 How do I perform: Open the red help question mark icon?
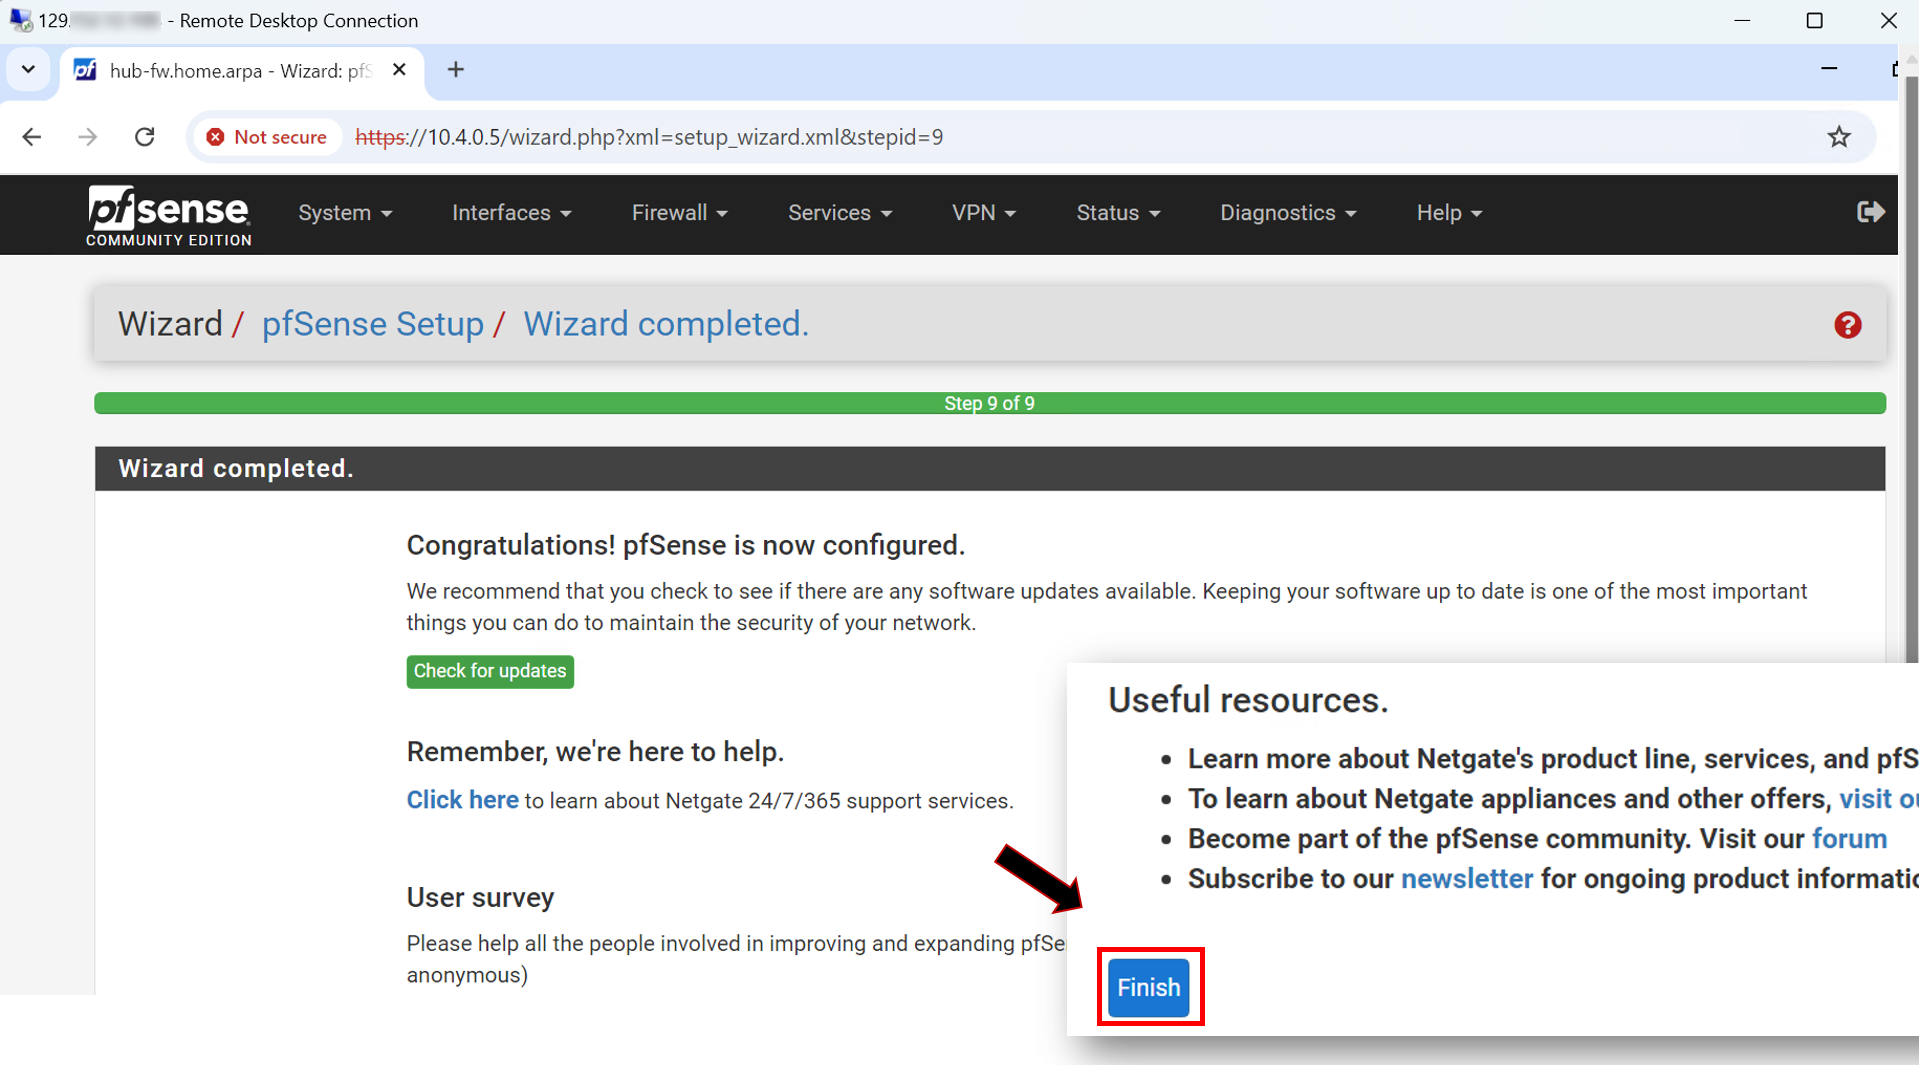point(1847,325)
